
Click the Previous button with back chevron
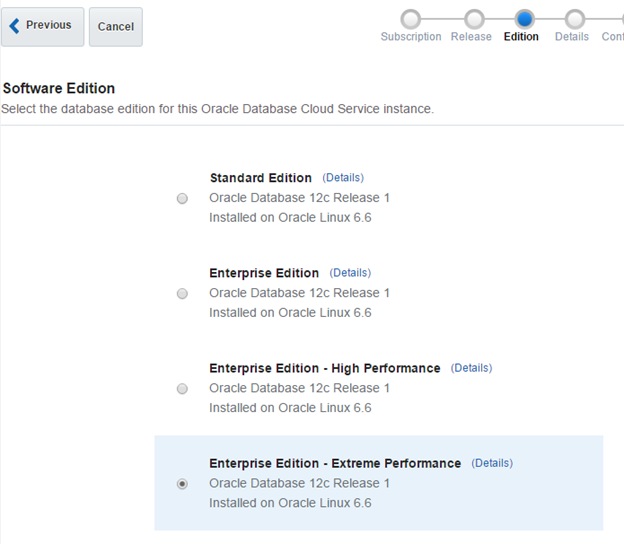click(42, 27)
